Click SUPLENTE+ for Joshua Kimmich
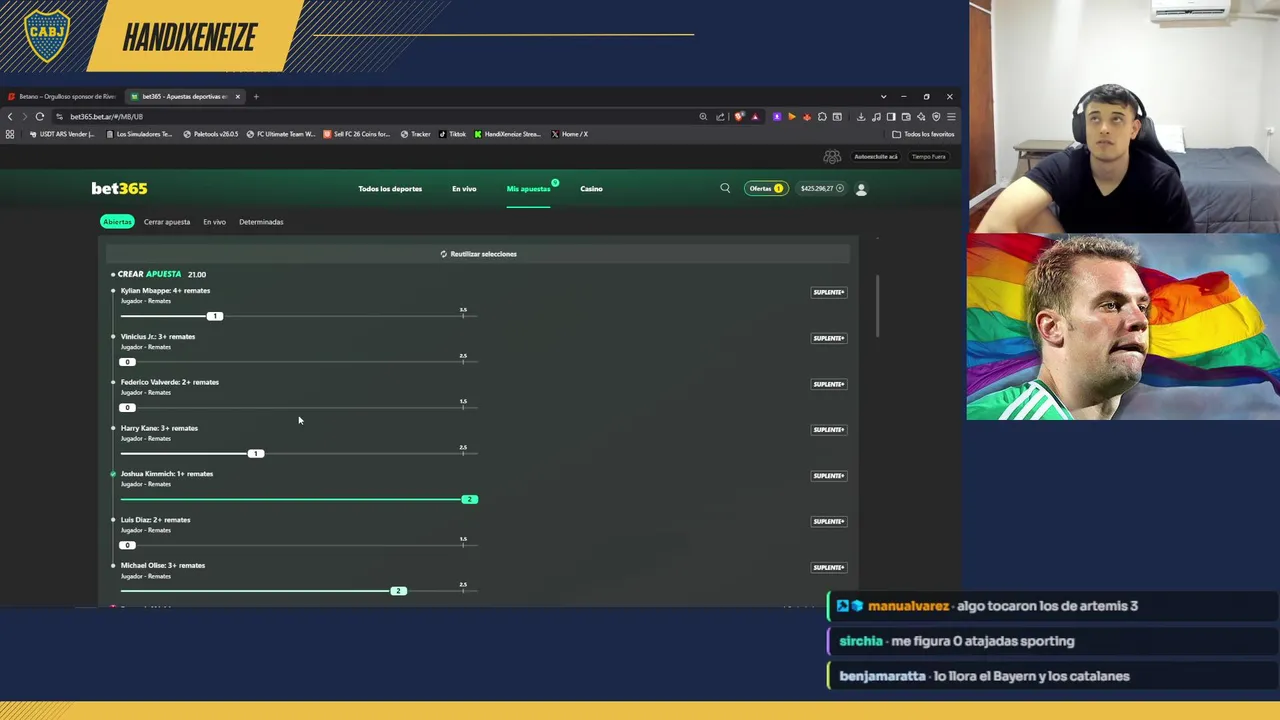Viewport: 1280px width, 720px height. coord(828,476)
